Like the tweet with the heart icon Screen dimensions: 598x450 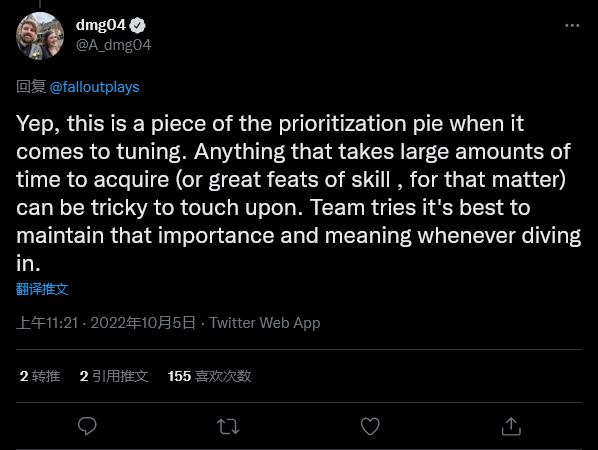(370, 426)
